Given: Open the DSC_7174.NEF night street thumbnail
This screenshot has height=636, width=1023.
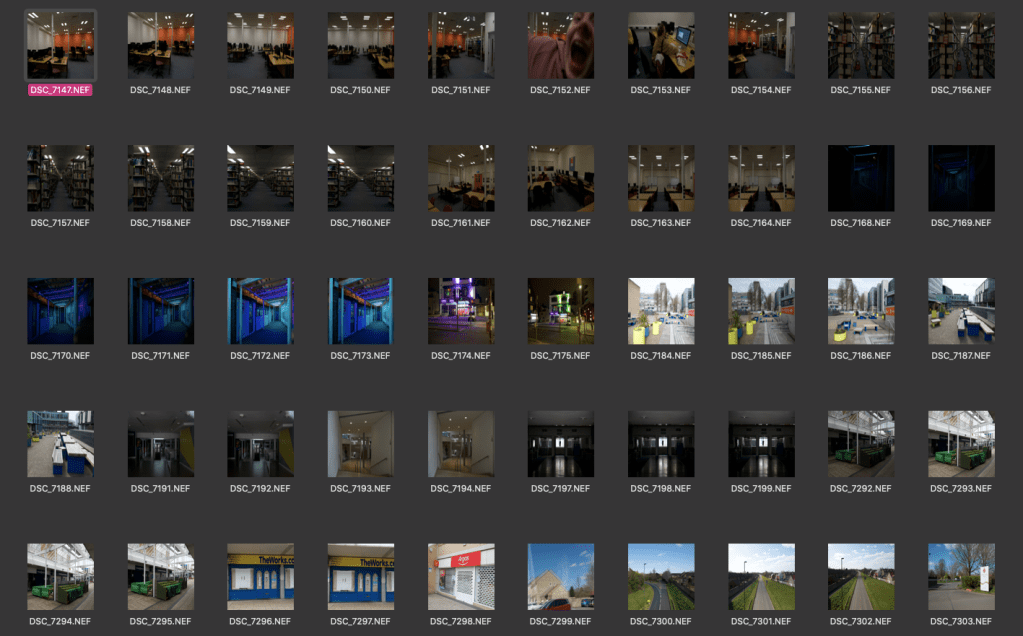Looking at the screenshot, I should tap(460, 311).
